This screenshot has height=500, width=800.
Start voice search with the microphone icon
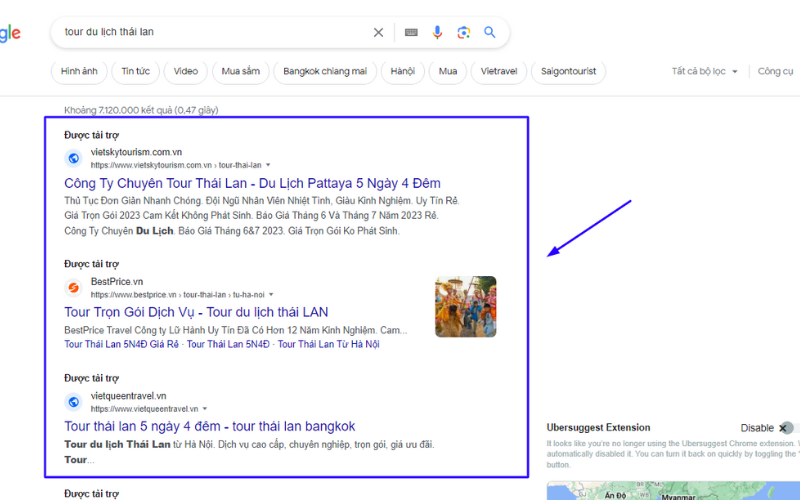click(x=437, y=33)
